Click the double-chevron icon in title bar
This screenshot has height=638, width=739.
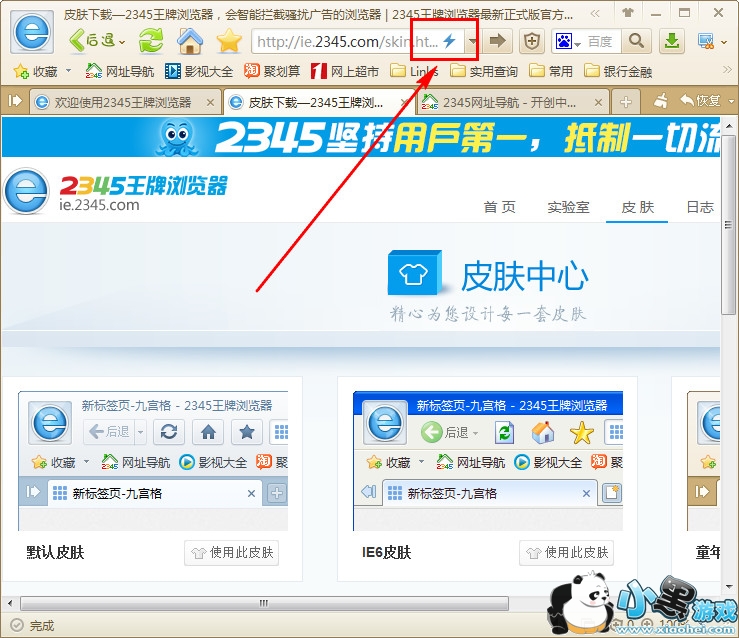coord(595,13)
